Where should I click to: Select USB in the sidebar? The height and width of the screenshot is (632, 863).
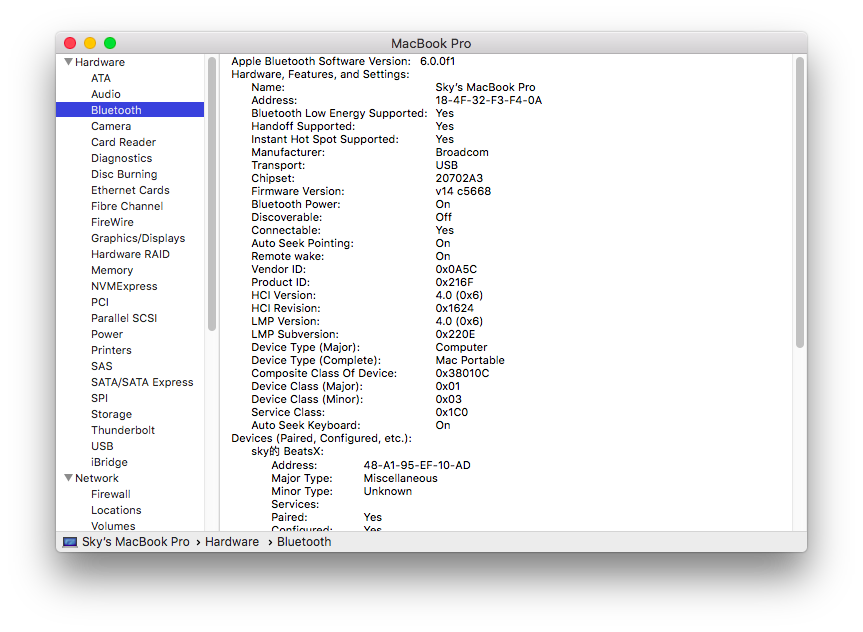[x=102, y=445]
